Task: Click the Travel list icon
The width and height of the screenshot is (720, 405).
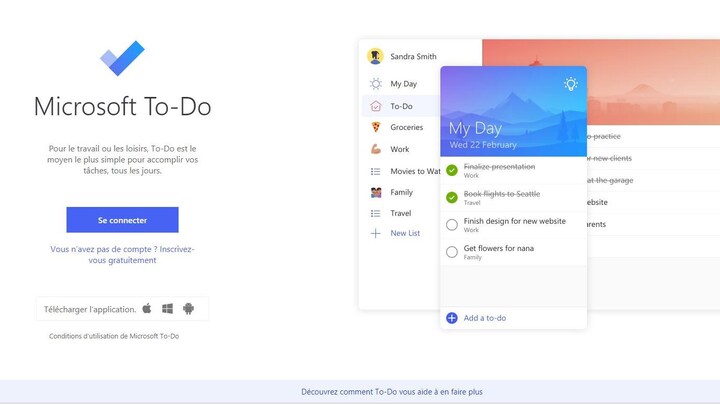Action: (376, 213)
